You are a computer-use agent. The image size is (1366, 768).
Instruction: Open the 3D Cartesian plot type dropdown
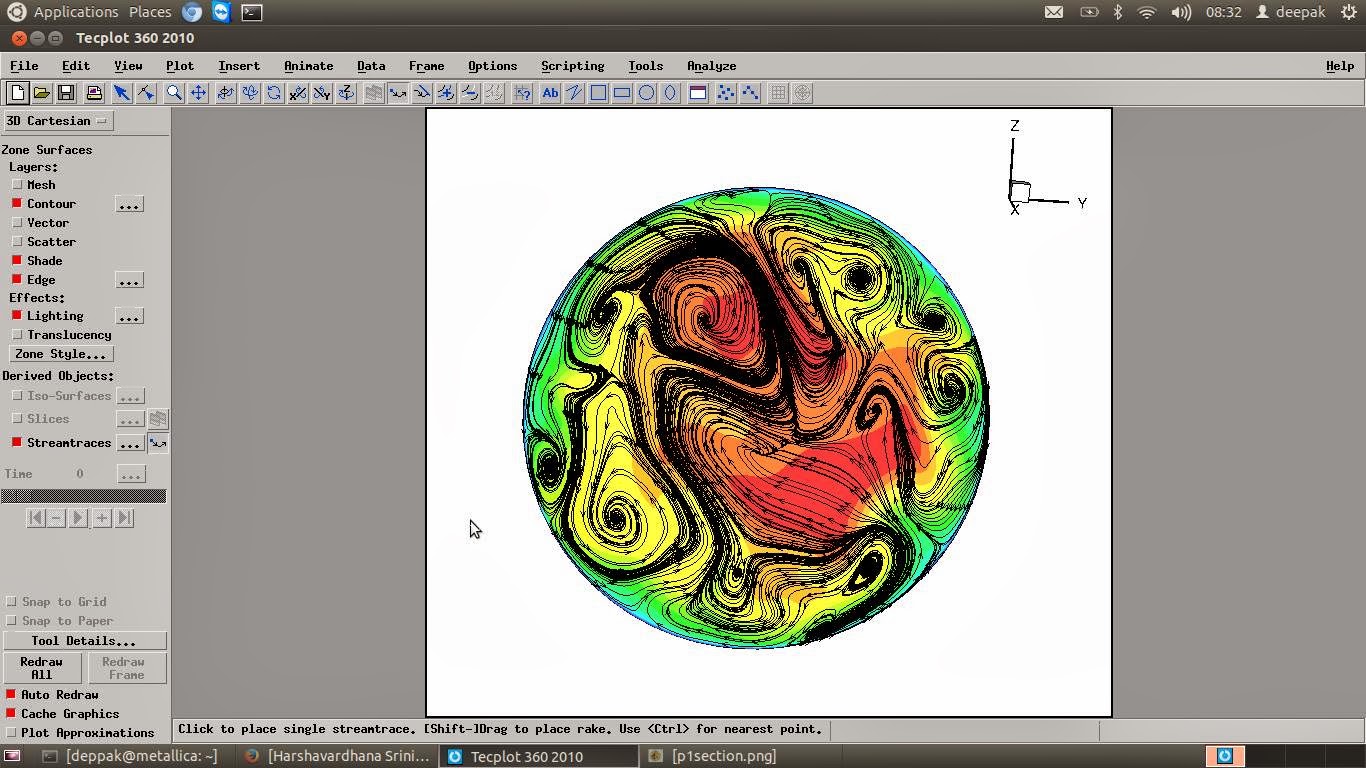(57, 120)
